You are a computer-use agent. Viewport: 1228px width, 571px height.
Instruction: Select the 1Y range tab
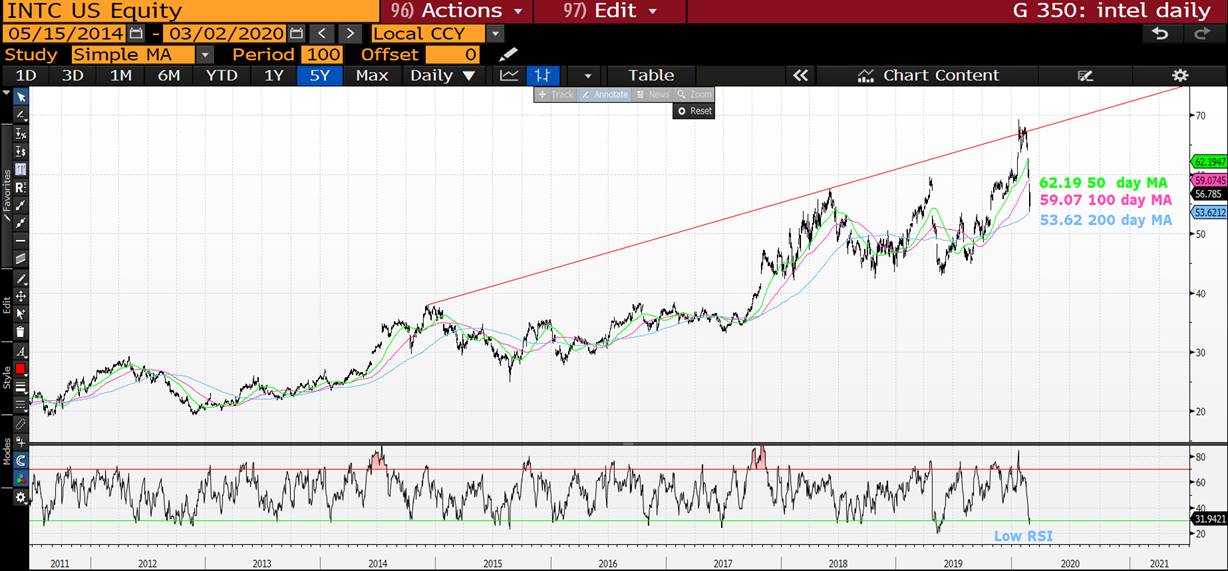[x=273, y=75]
